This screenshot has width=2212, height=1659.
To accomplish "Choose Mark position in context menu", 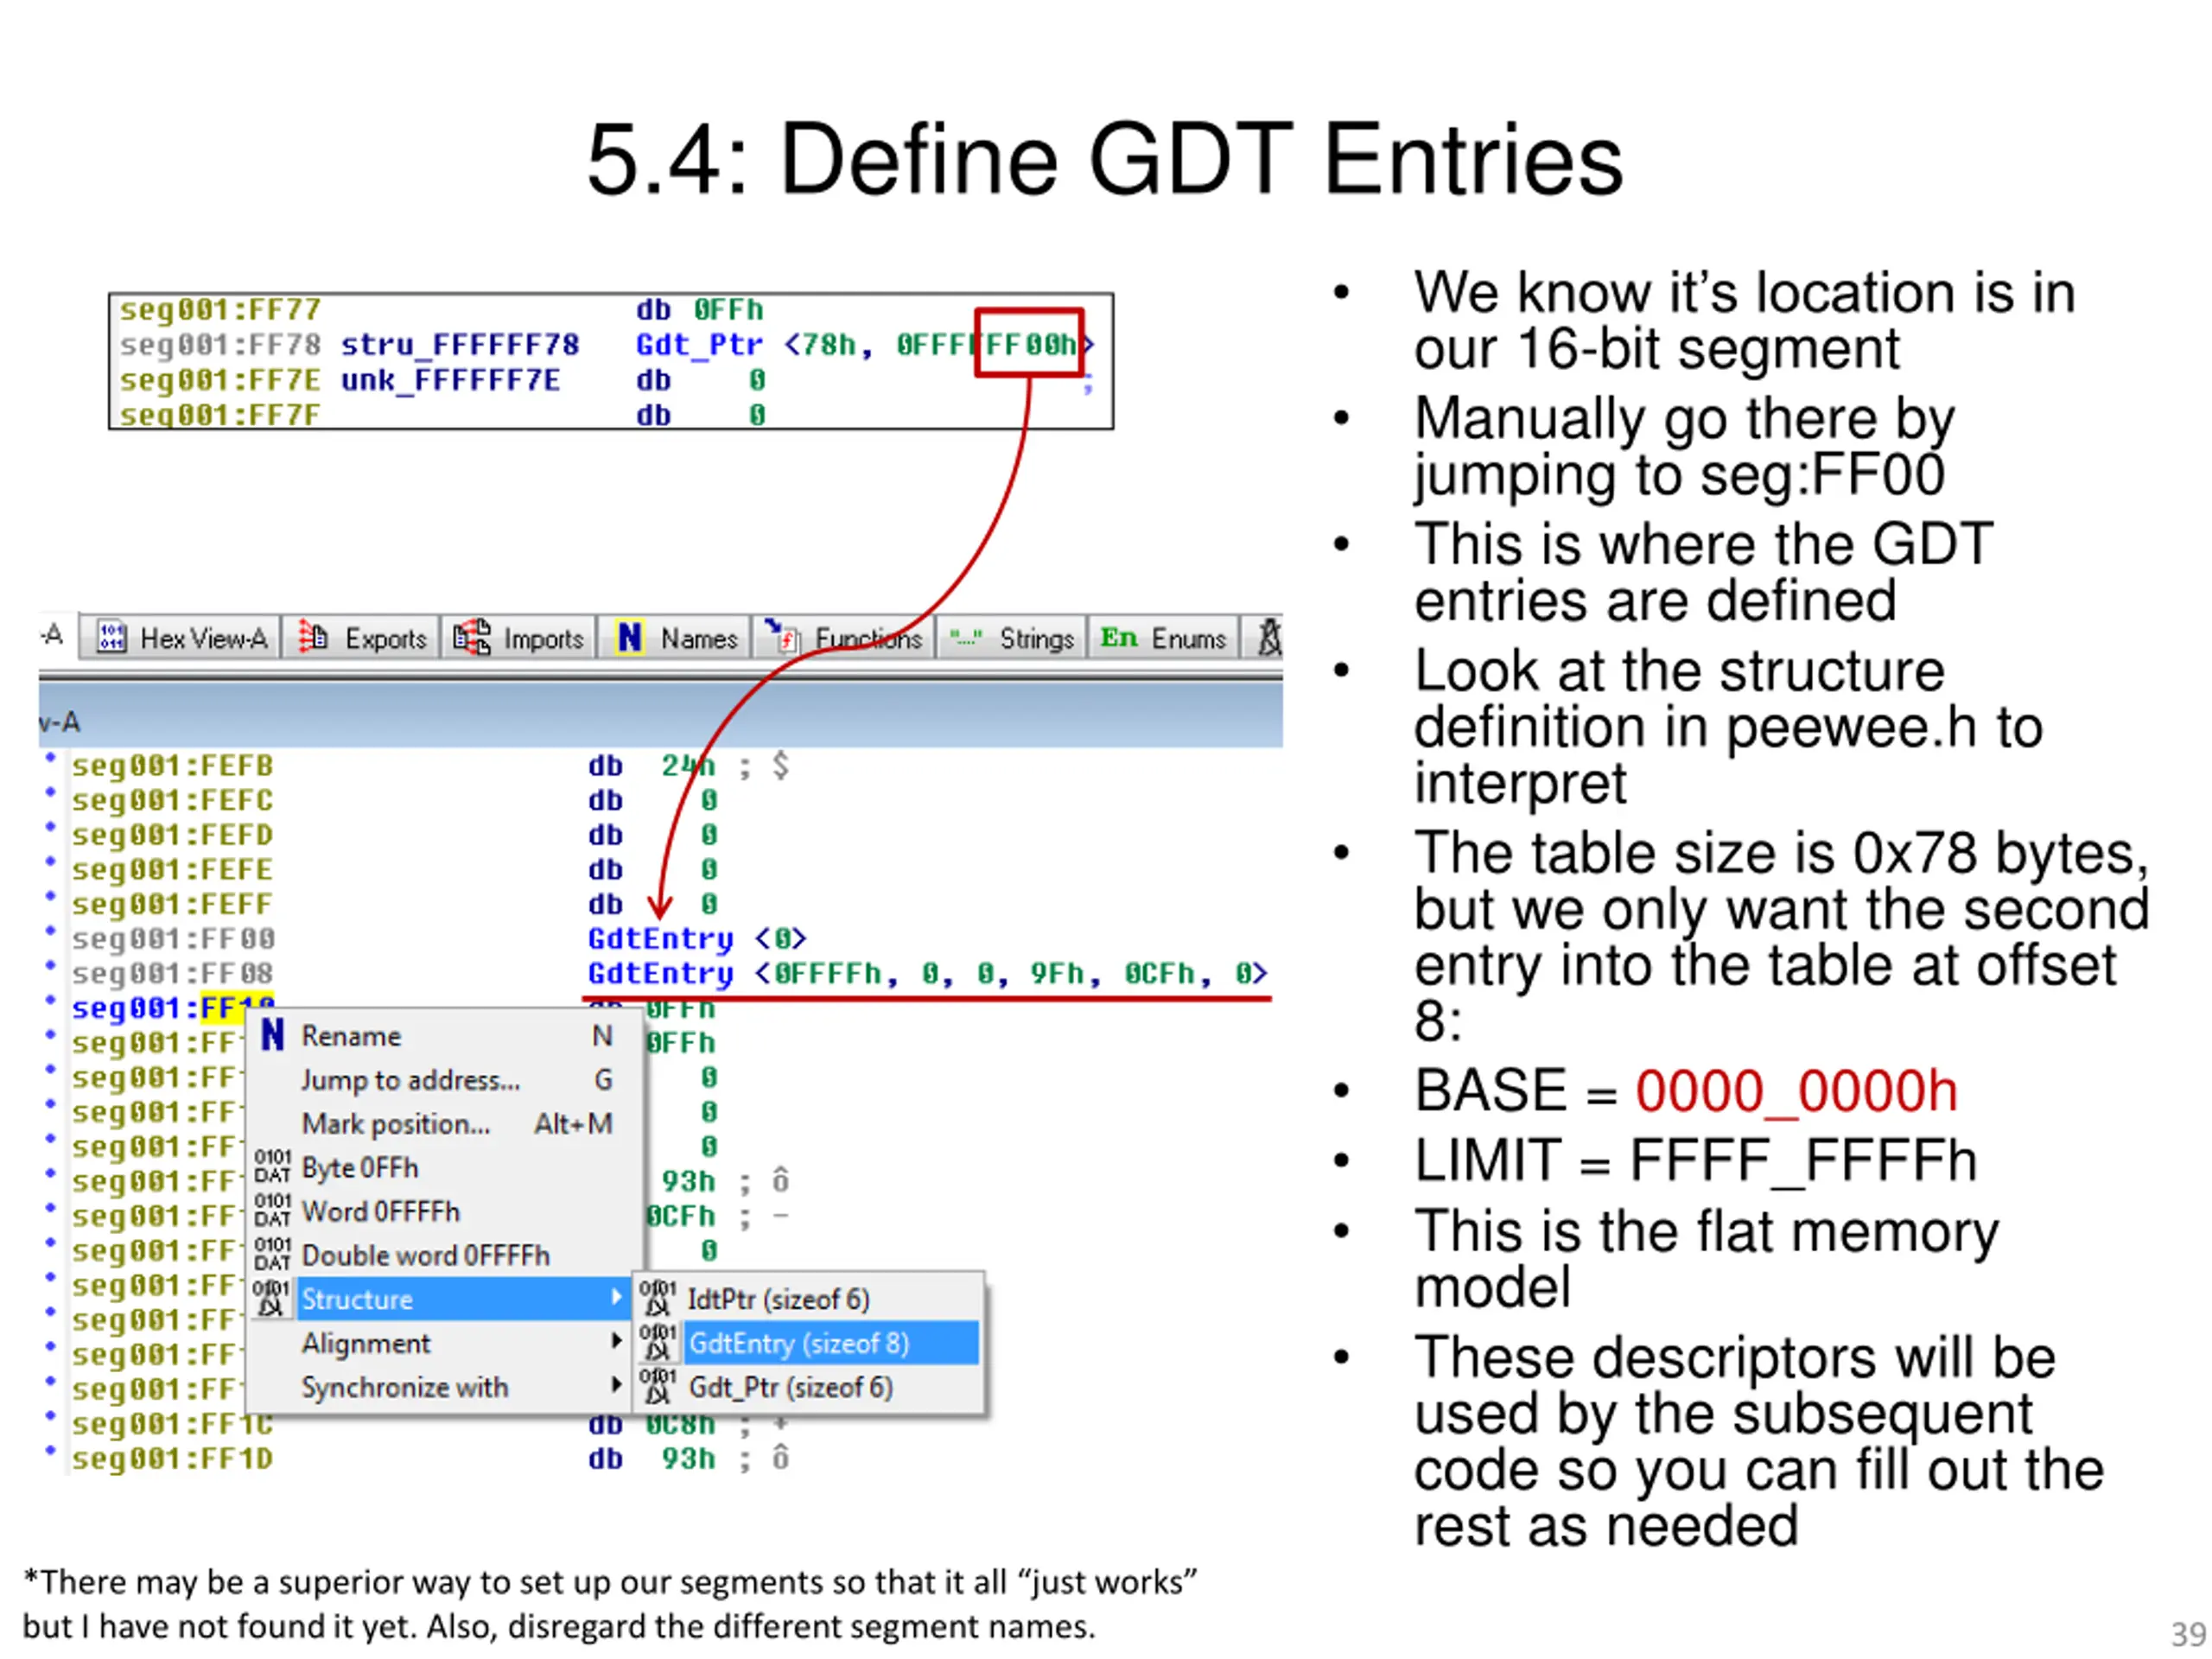I will click(445, 1124).
